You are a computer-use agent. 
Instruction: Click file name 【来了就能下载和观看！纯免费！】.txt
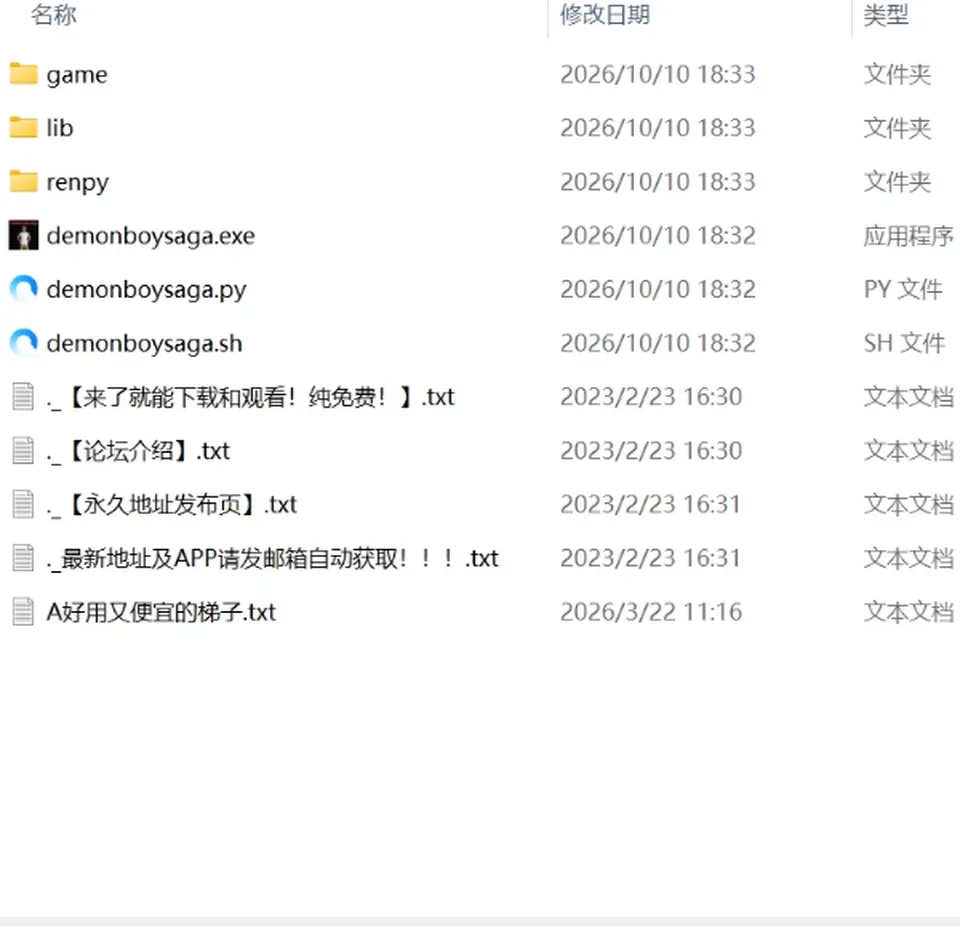click(250, 397)
